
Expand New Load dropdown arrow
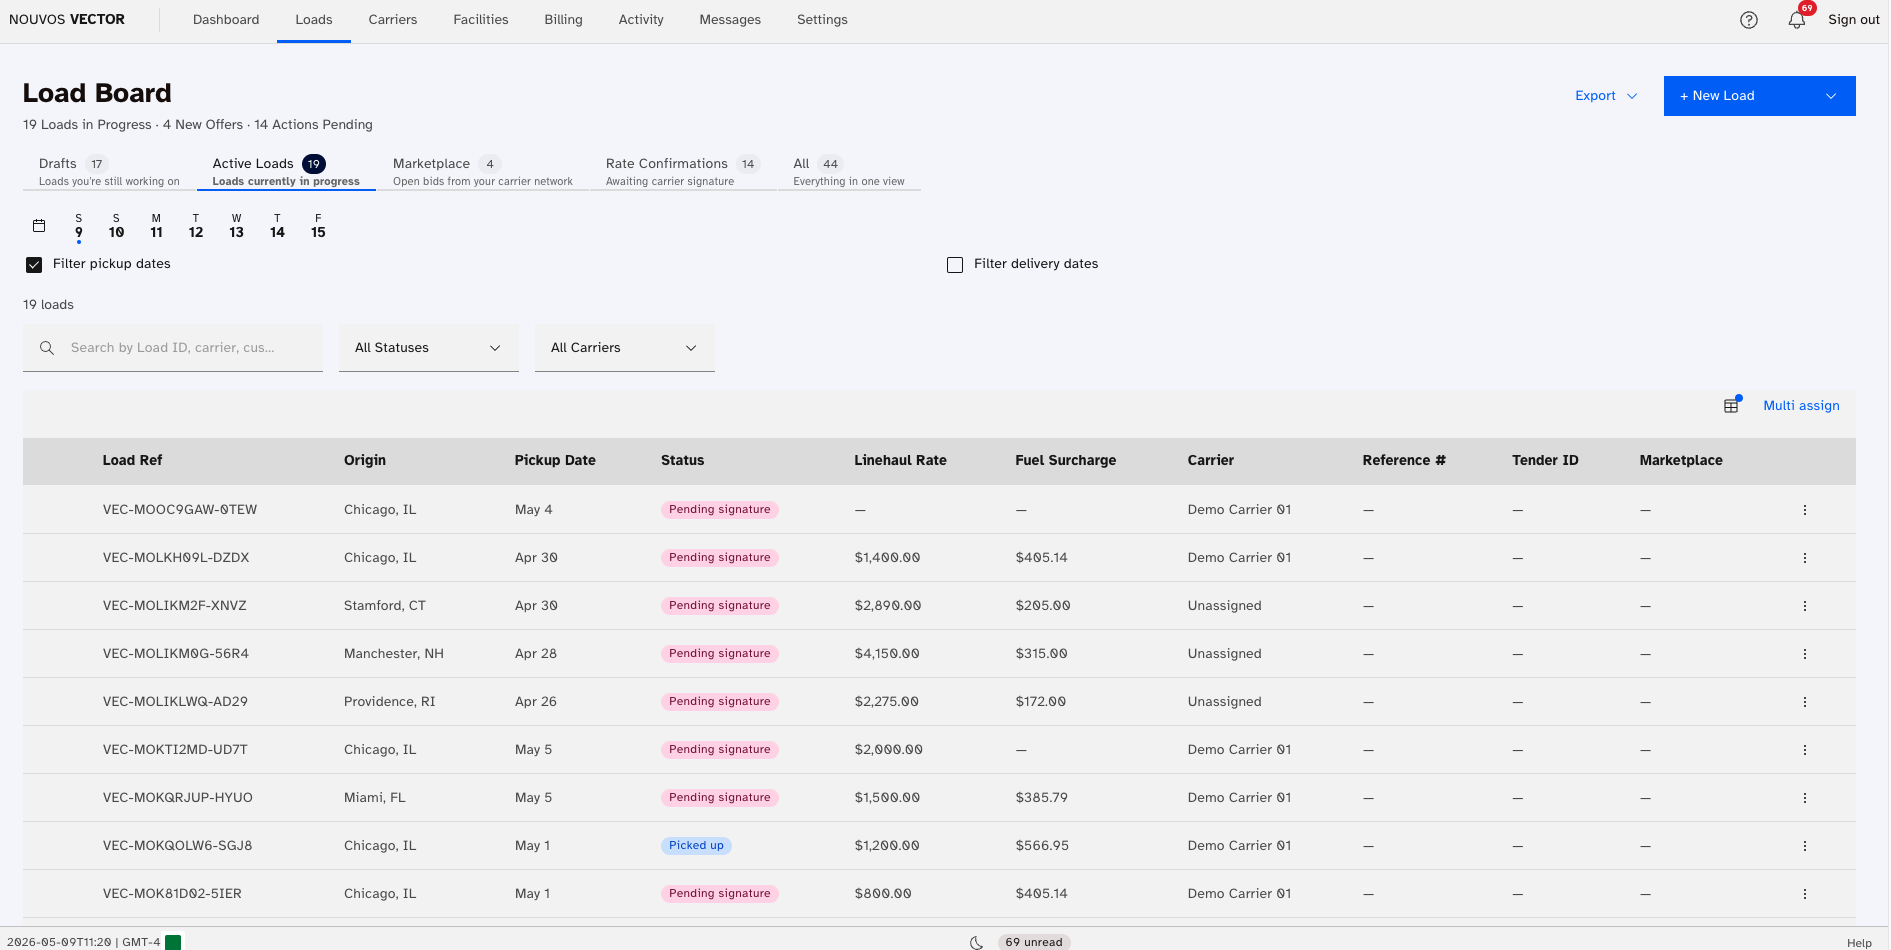coord(1831,96)
